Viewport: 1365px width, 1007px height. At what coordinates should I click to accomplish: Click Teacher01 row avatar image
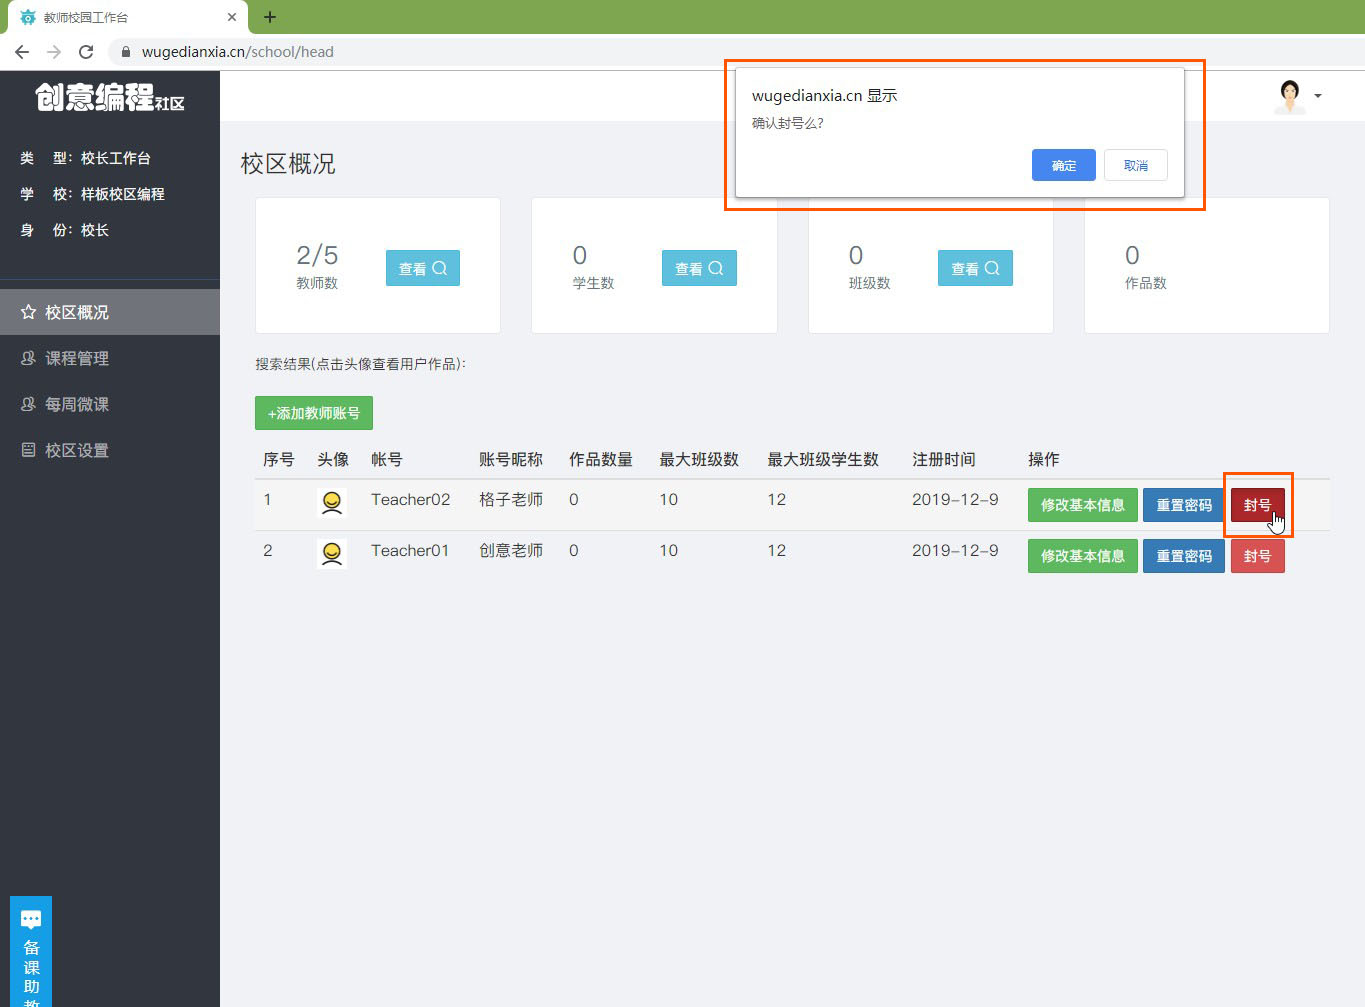point(332,553)
